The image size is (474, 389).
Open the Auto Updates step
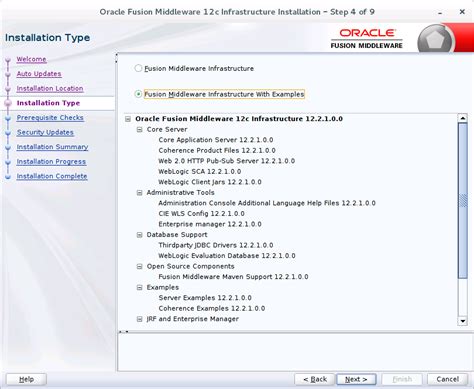[39, 74]
